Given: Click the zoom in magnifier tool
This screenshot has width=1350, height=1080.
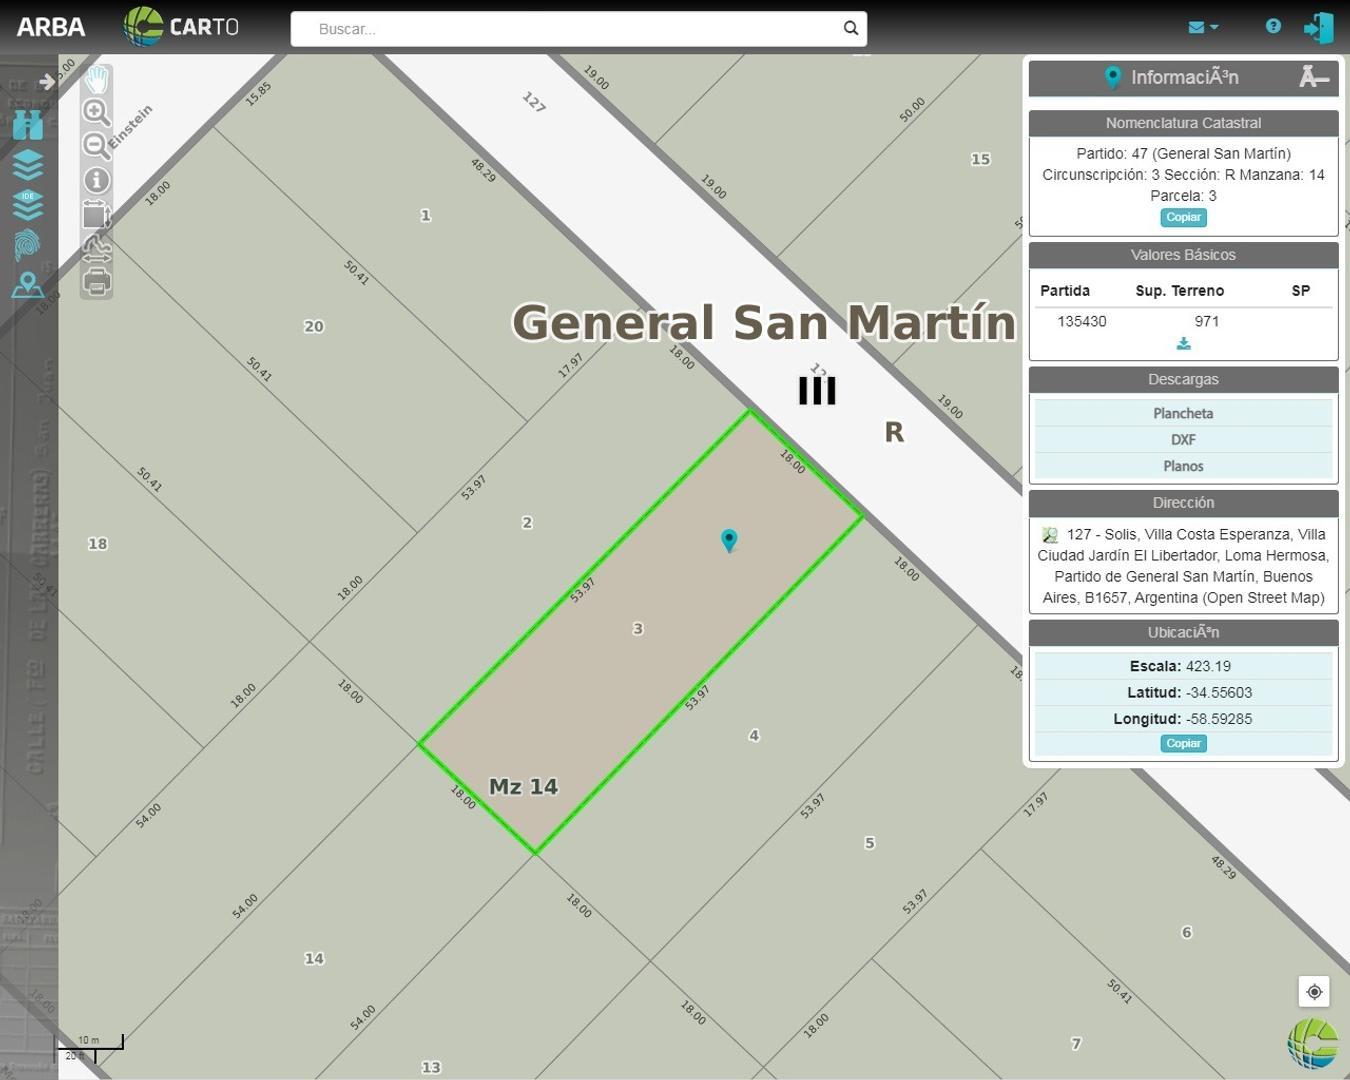Looking at the screenshot, I should point(96,112).
